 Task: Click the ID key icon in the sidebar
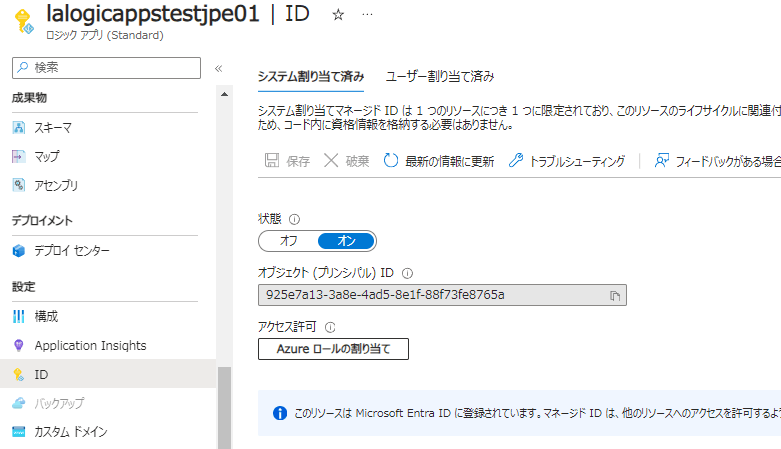click(18, 374)
